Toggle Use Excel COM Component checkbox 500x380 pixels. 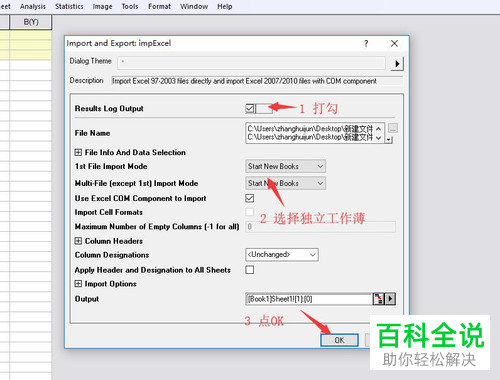tap(250, 198)
